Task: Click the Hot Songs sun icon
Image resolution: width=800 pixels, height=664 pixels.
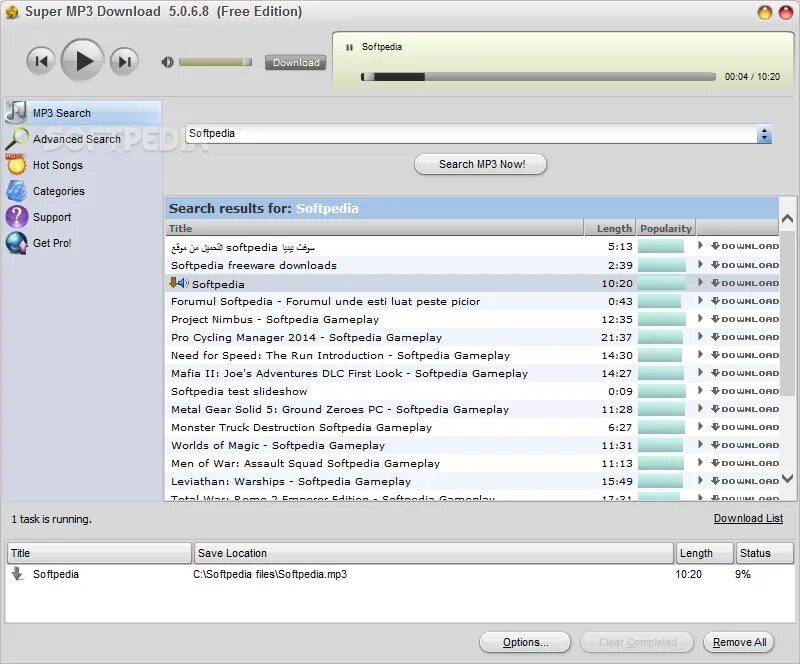Action: click(16, 164)
